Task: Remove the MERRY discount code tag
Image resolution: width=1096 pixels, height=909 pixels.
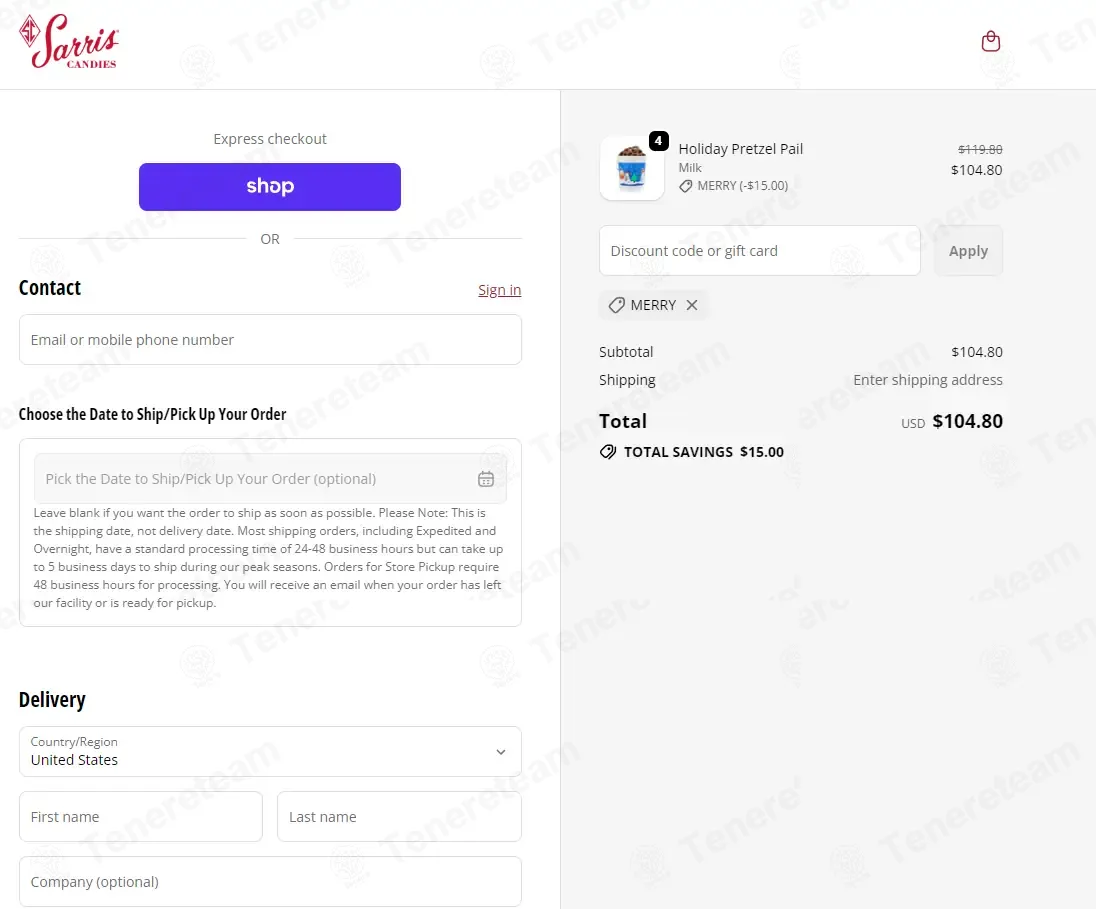Action: click(692, 305)
